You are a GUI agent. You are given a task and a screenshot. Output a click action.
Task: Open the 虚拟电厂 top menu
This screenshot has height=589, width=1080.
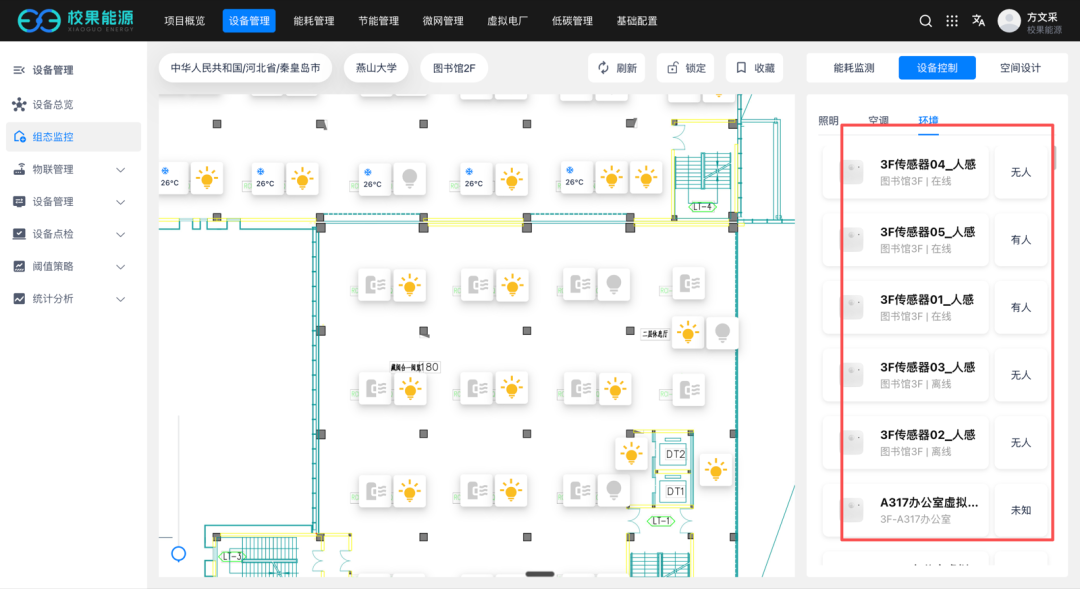pyautogui.click(x=508, y=21)
